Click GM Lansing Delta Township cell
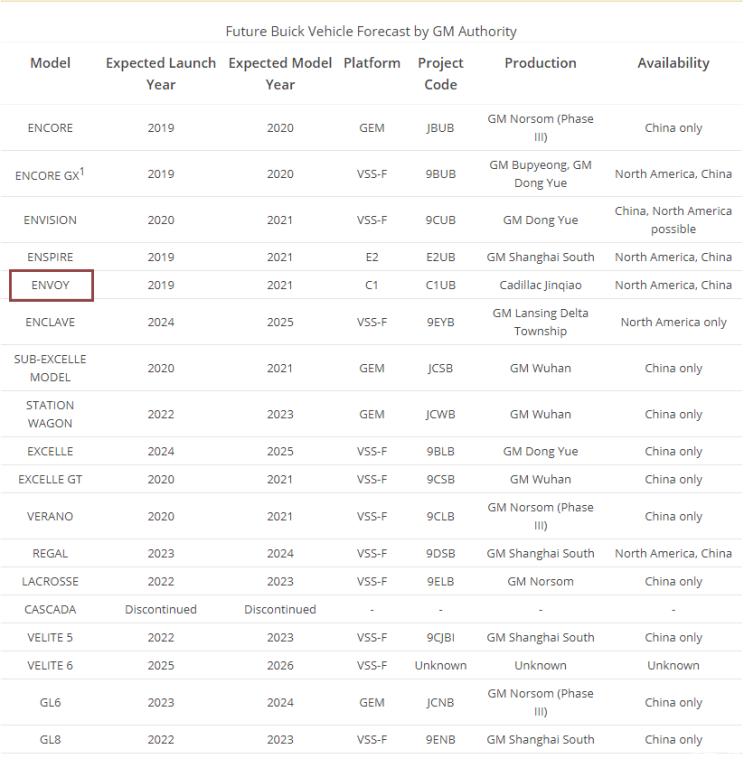Image resolution: width=744 pixels, height=768 pixels. point(540,322)
